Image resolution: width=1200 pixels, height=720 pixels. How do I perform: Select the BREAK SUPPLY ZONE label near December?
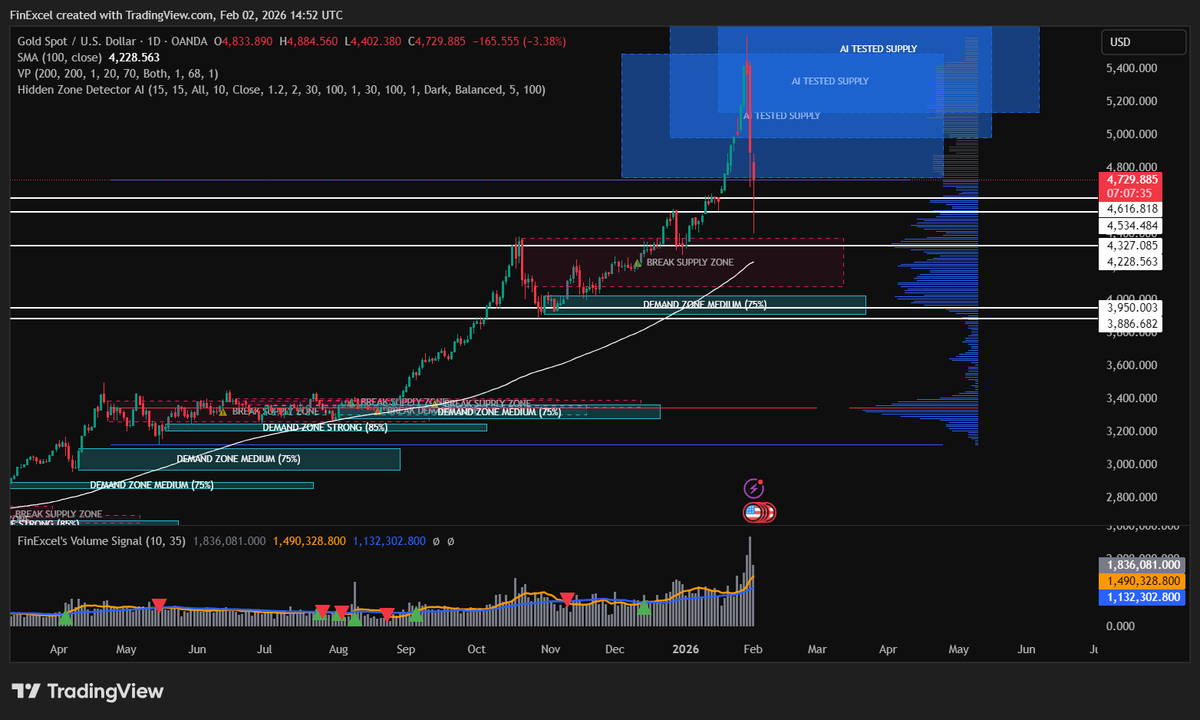click(x=690, y=262)
